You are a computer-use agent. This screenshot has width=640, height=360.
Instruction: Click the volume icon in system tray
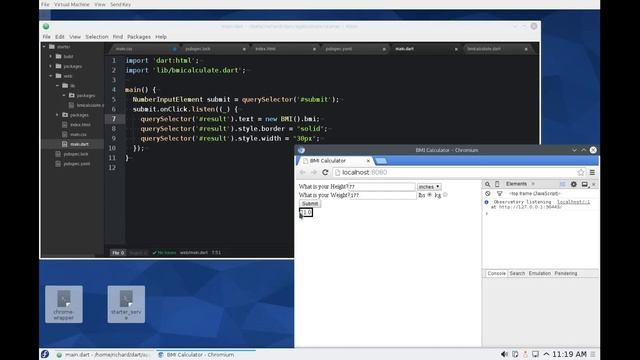[x=504, y=354]
